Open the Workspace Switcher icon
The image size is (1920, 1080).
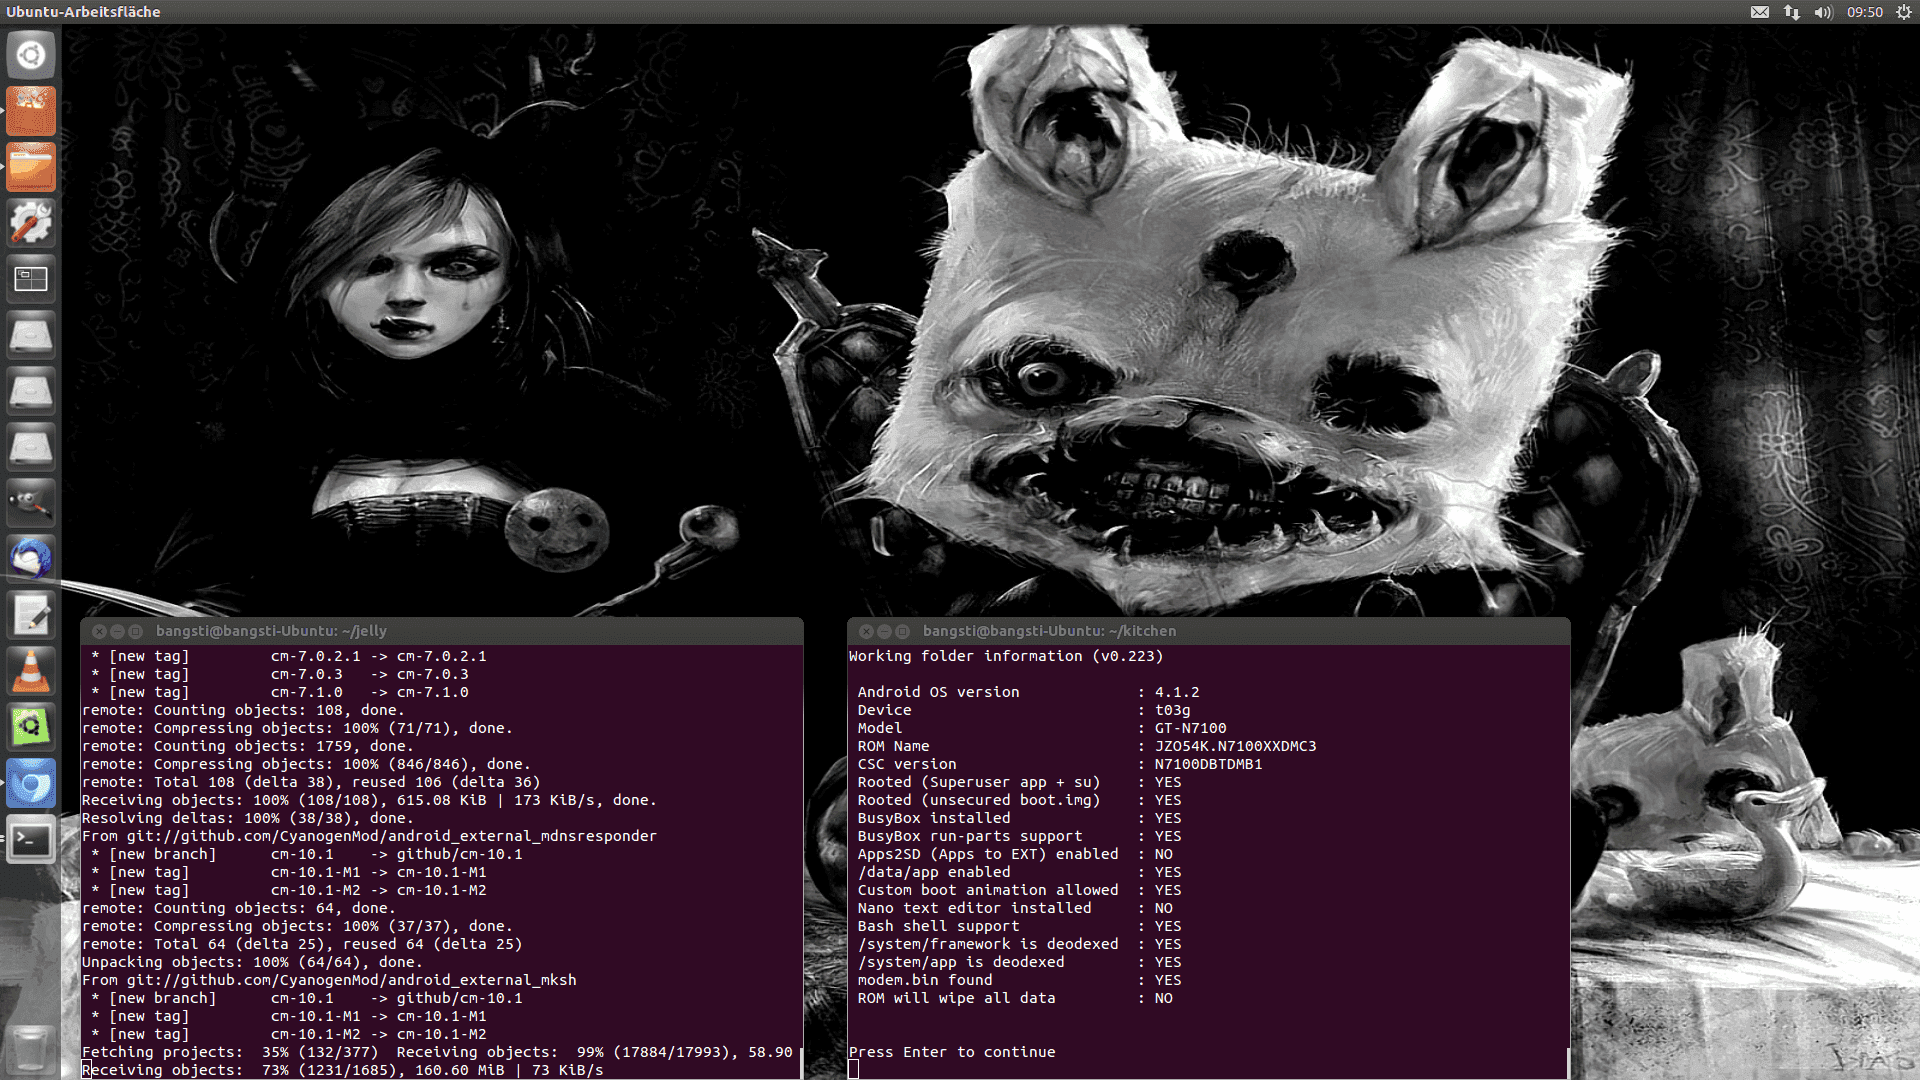pos(31,279)
